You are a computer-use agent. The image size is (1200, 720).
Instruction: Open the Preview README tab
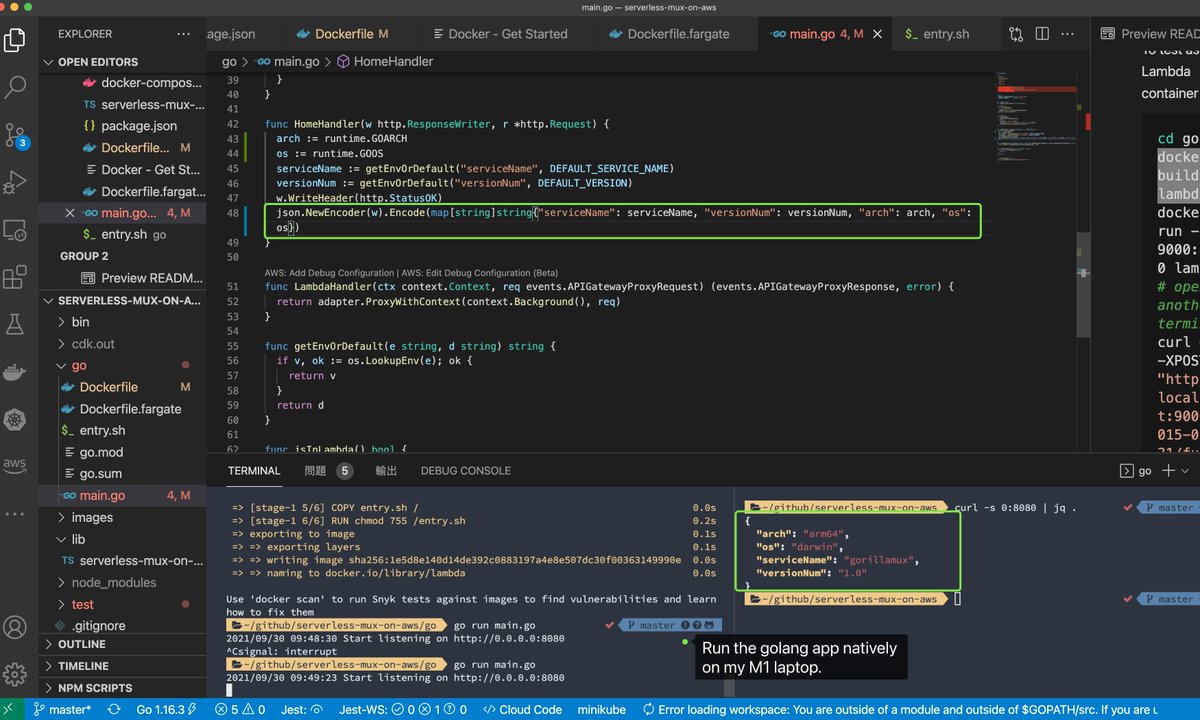1150,34
